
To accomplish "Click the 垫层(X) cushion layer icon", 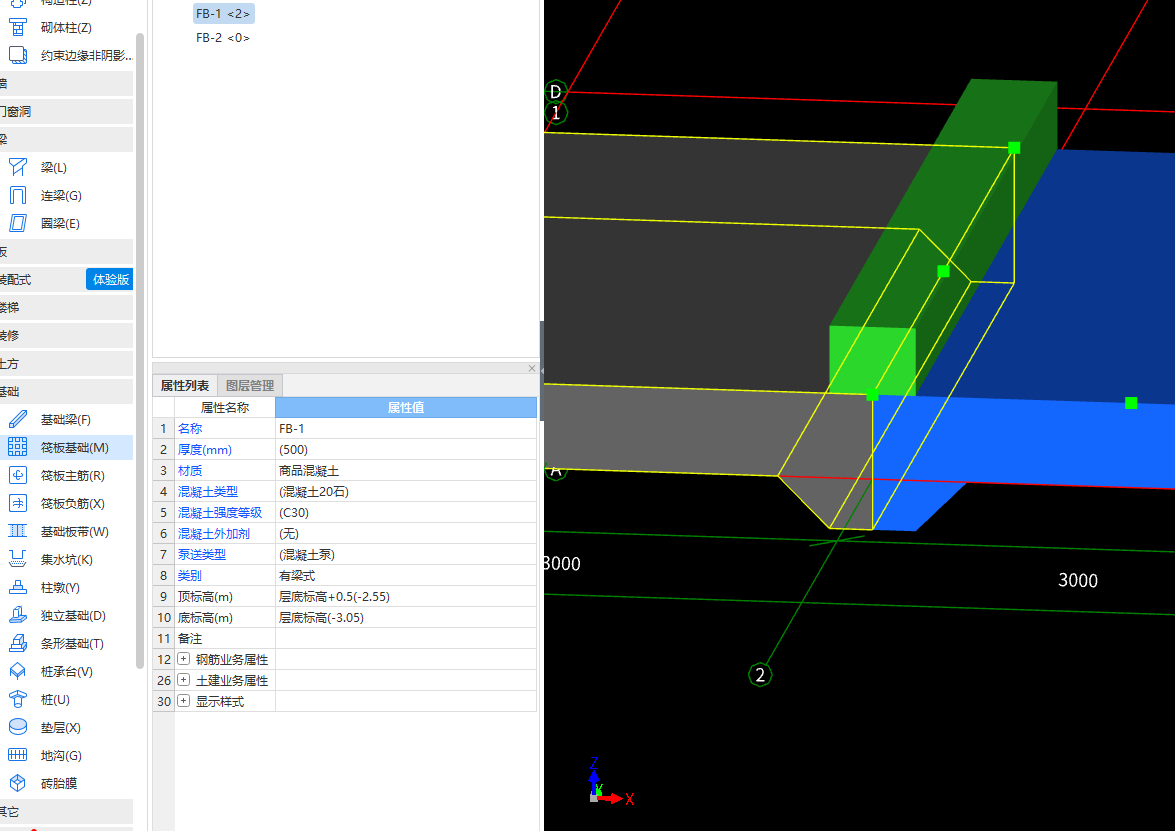I will coord(18,727).
